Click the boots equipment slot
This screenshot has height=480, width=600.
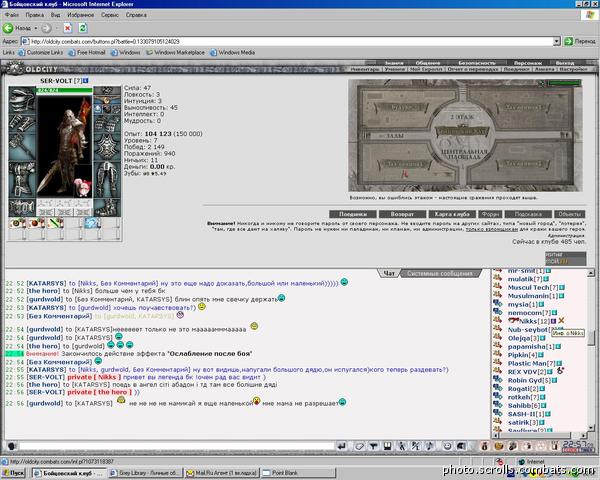pos(107,208)
